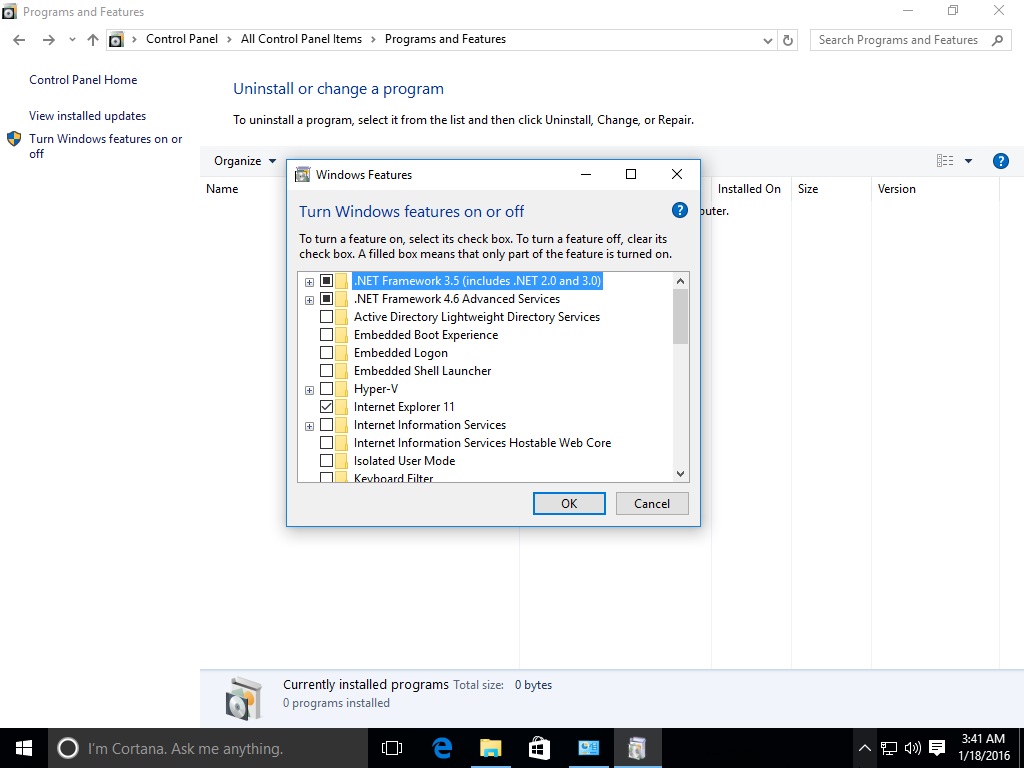
Task: Click the help icon in Windows Features dialog
Action: point(679,210)
